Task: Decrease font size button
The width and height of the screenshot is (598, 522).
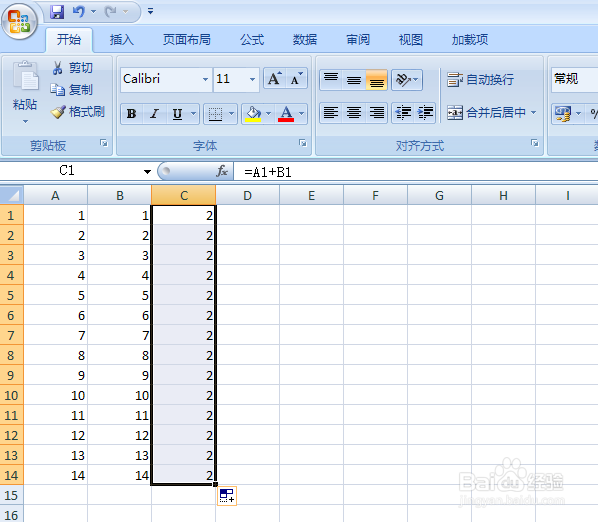Action: pos(296,79)
